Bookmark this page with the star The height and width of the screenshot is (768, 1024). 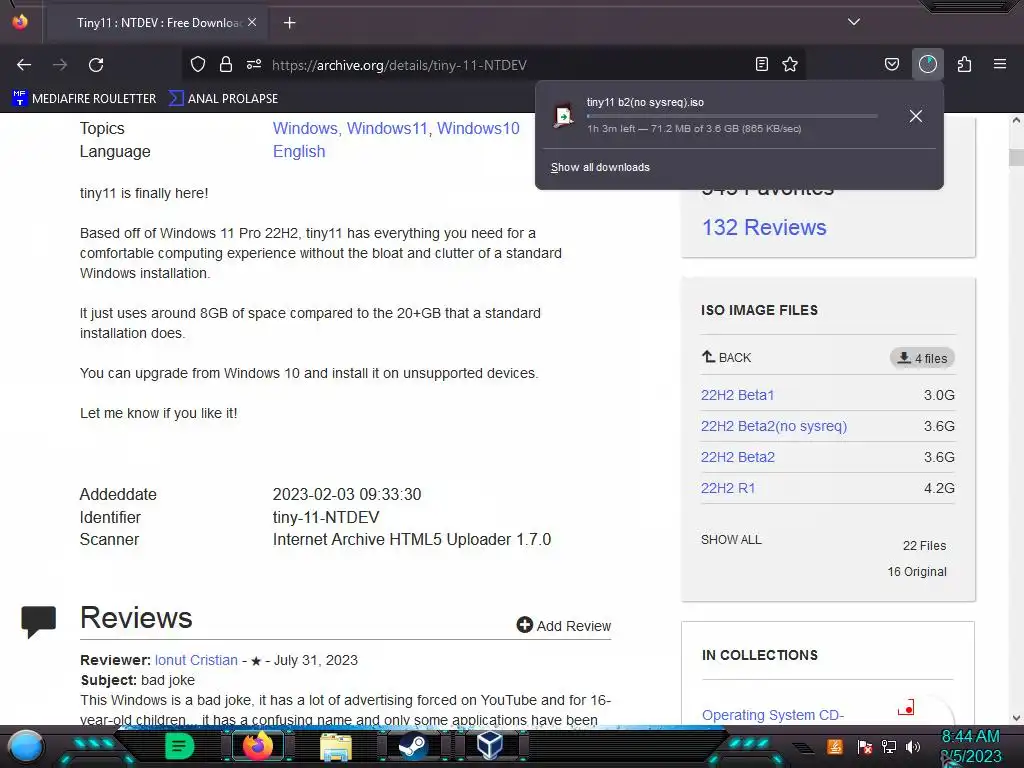790,64
